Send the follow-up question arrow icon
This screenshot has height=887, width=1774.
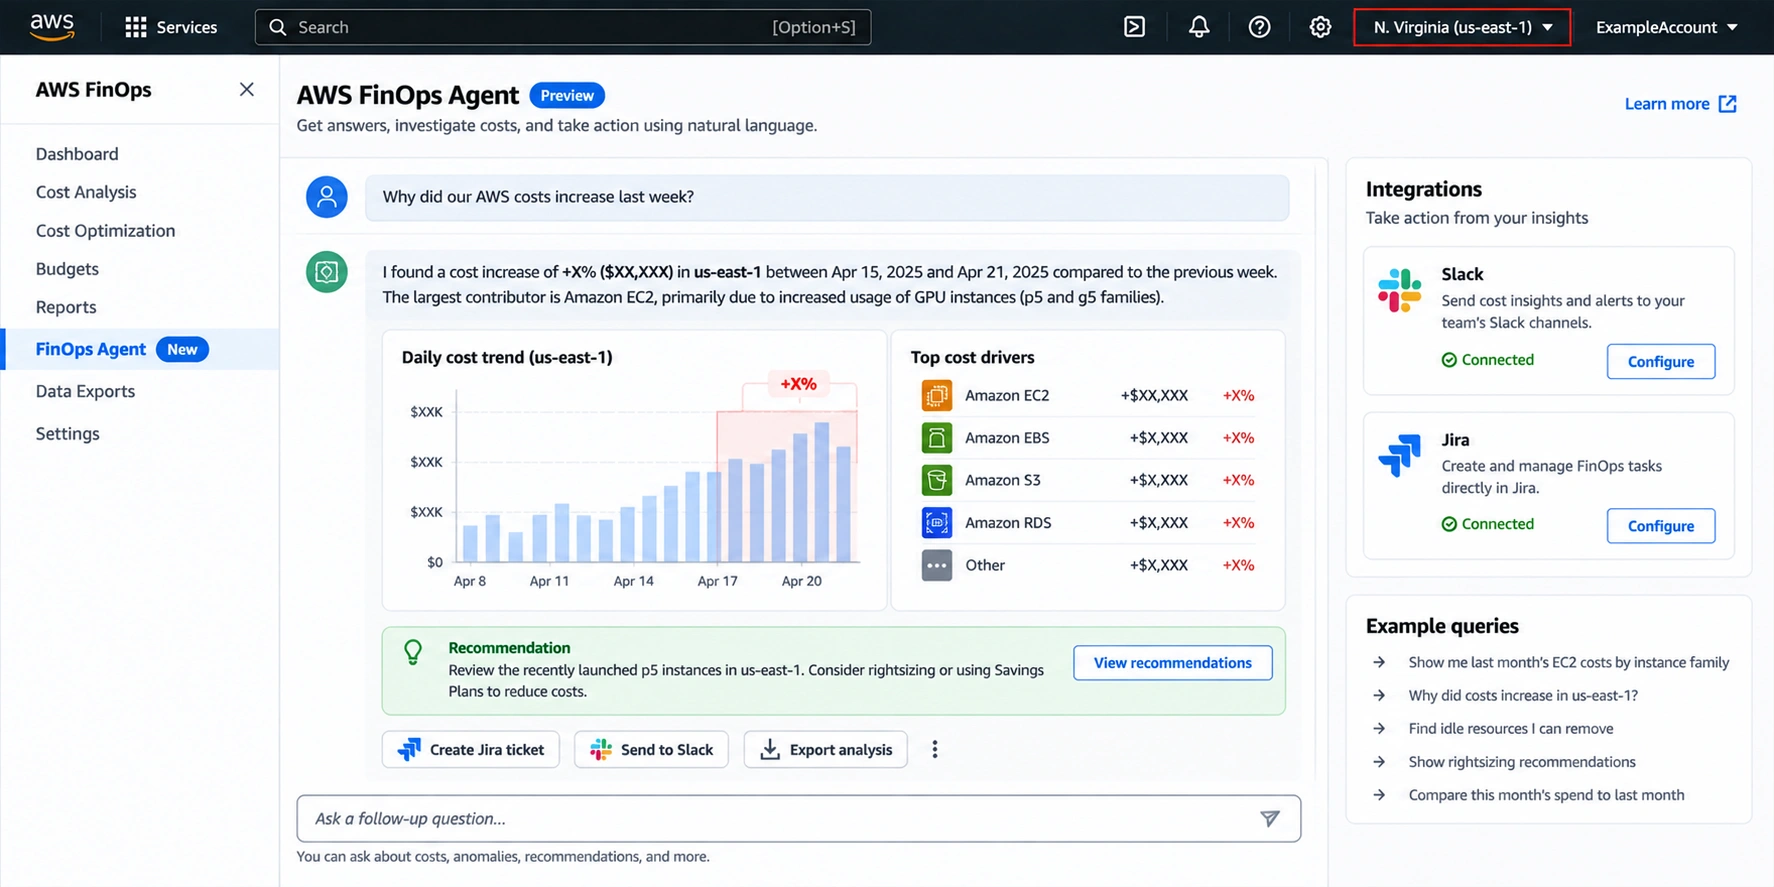1269,818
